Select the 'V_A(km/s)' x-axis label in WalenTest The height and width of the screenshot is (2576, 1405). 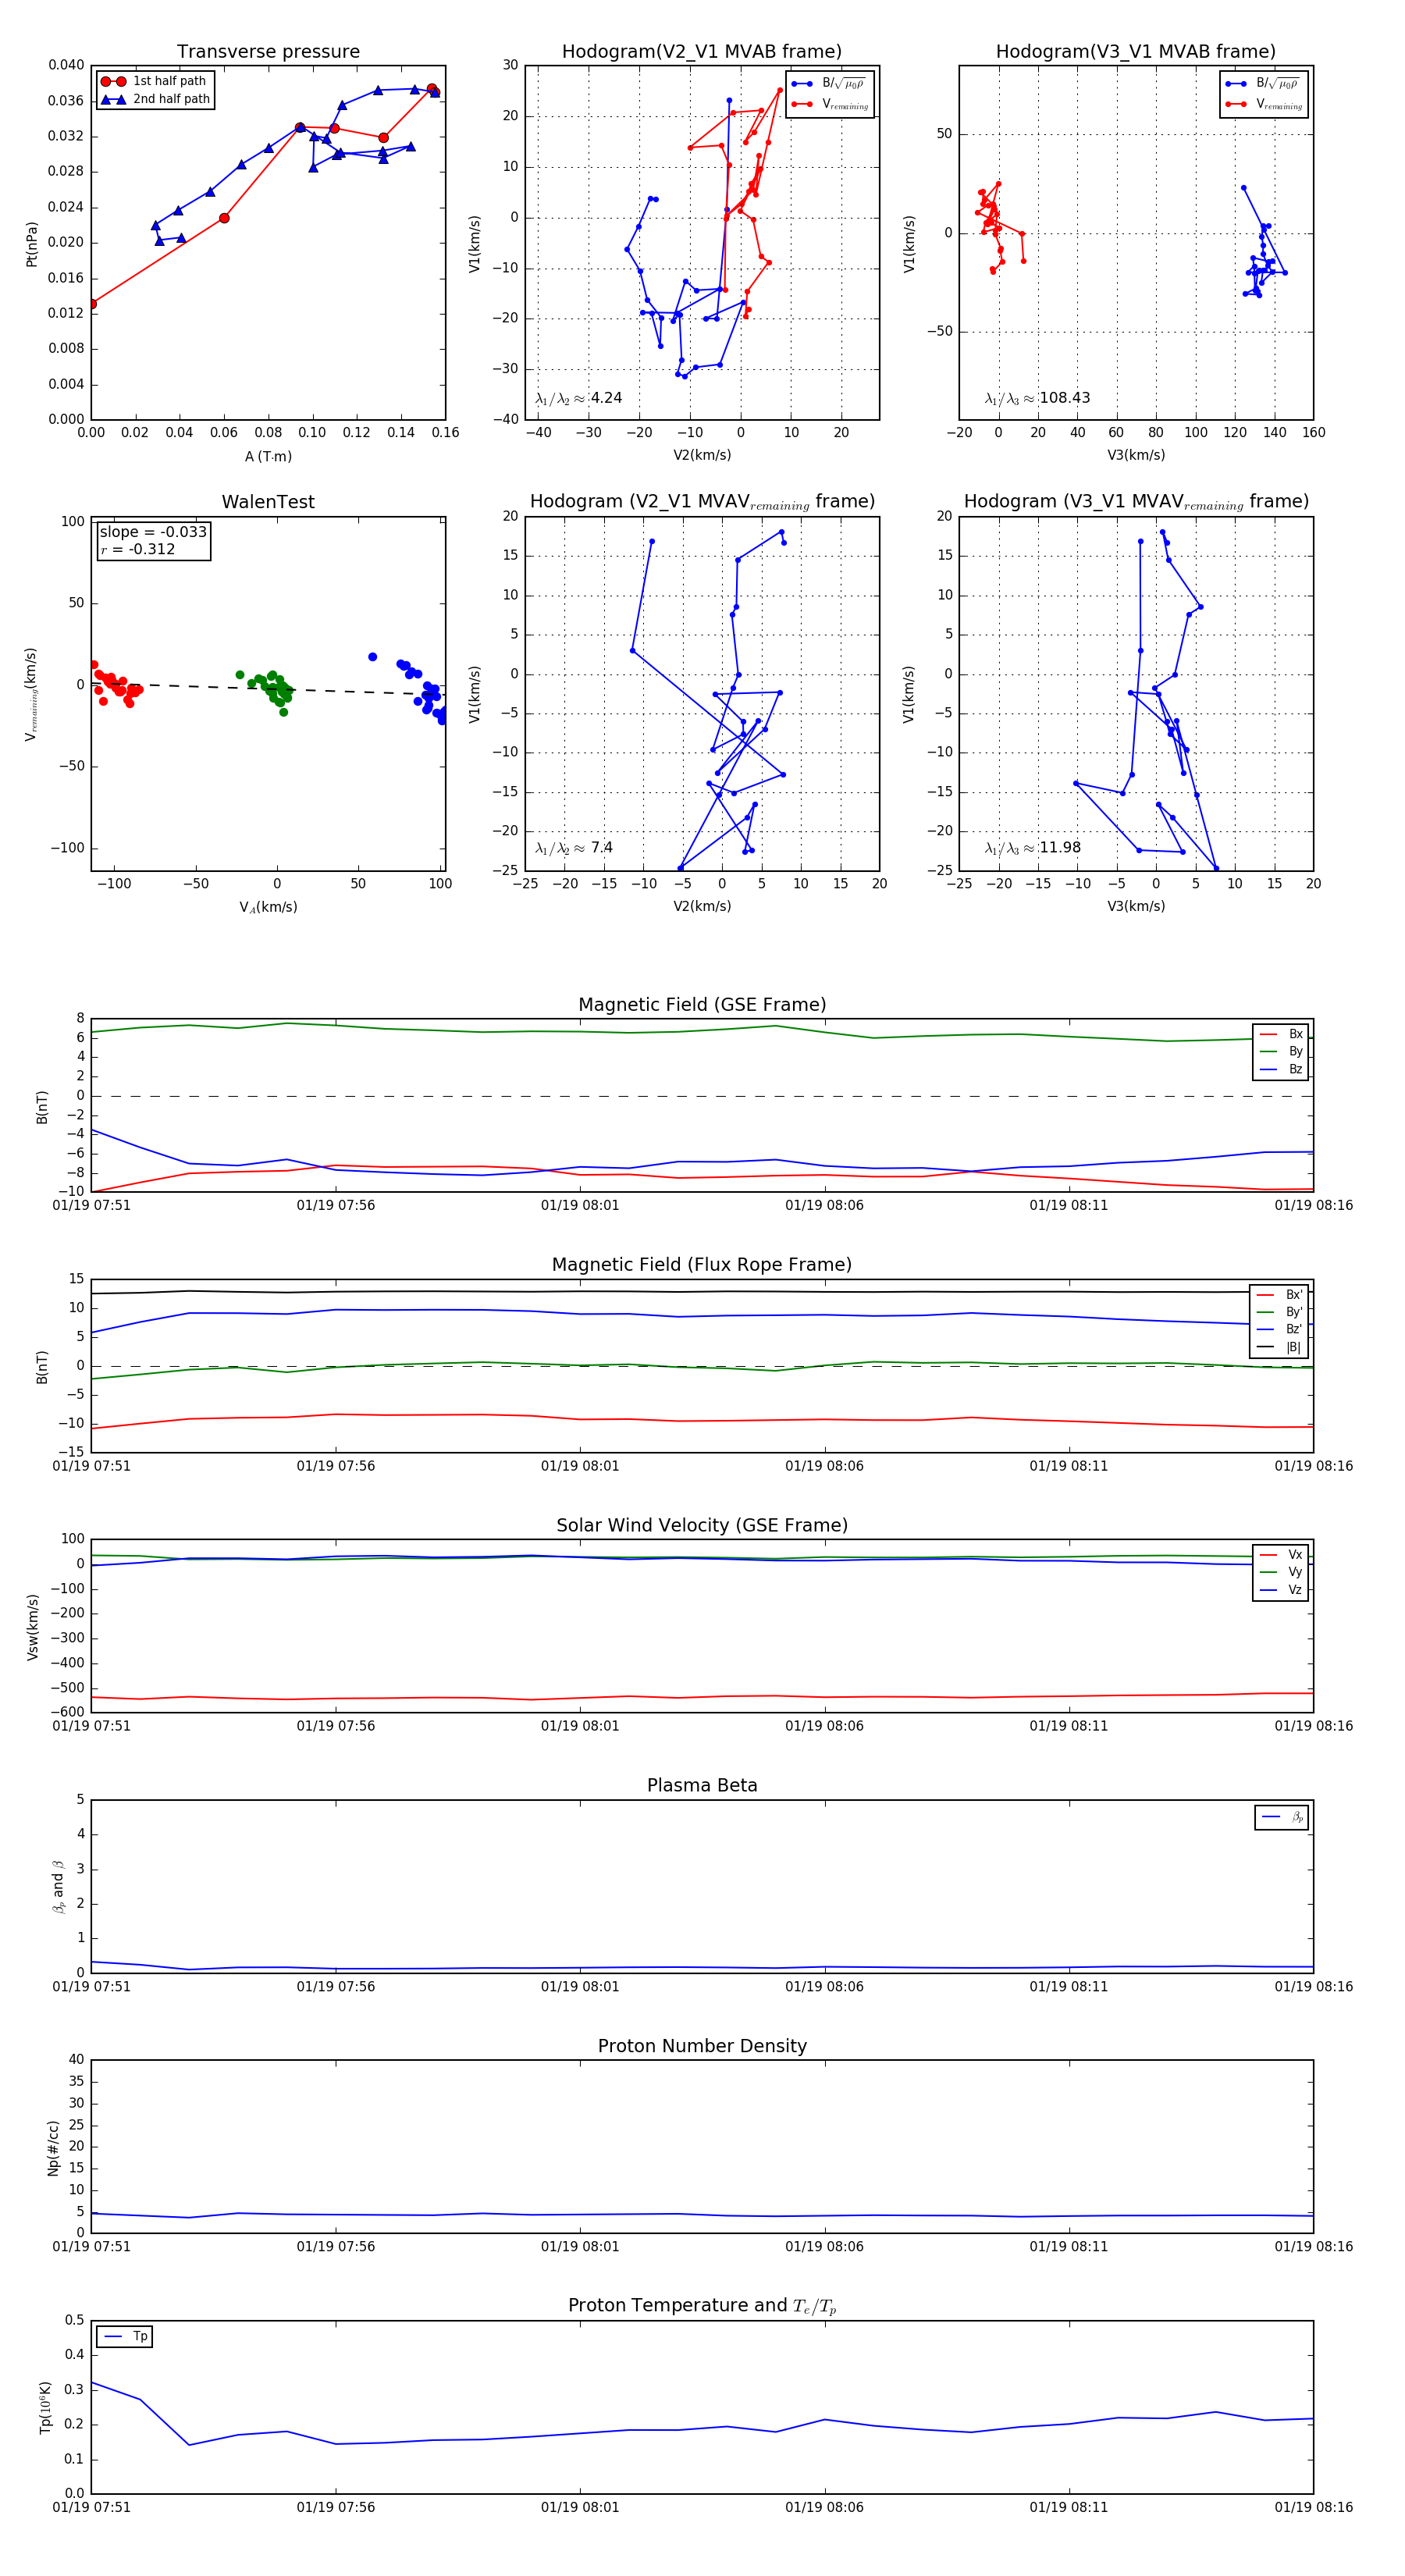pyautogui.click(x=268, y=907)
